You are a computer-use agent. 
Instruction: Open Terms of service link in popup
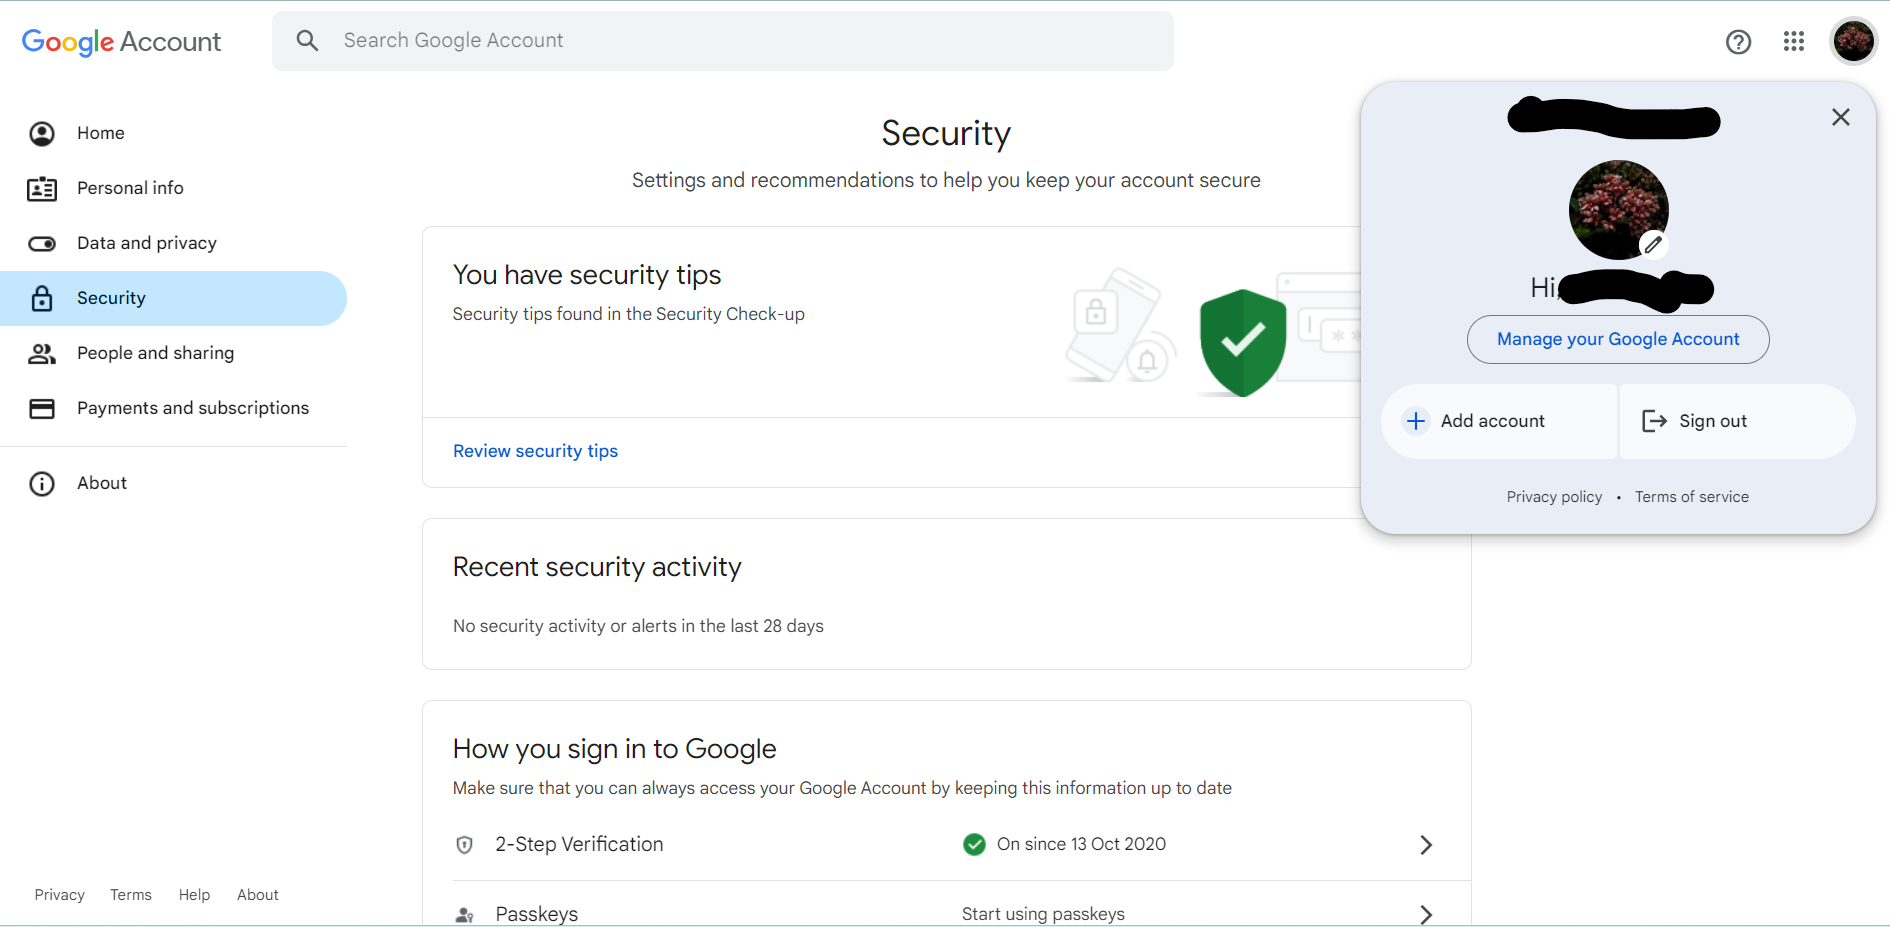click(1692, 497)
